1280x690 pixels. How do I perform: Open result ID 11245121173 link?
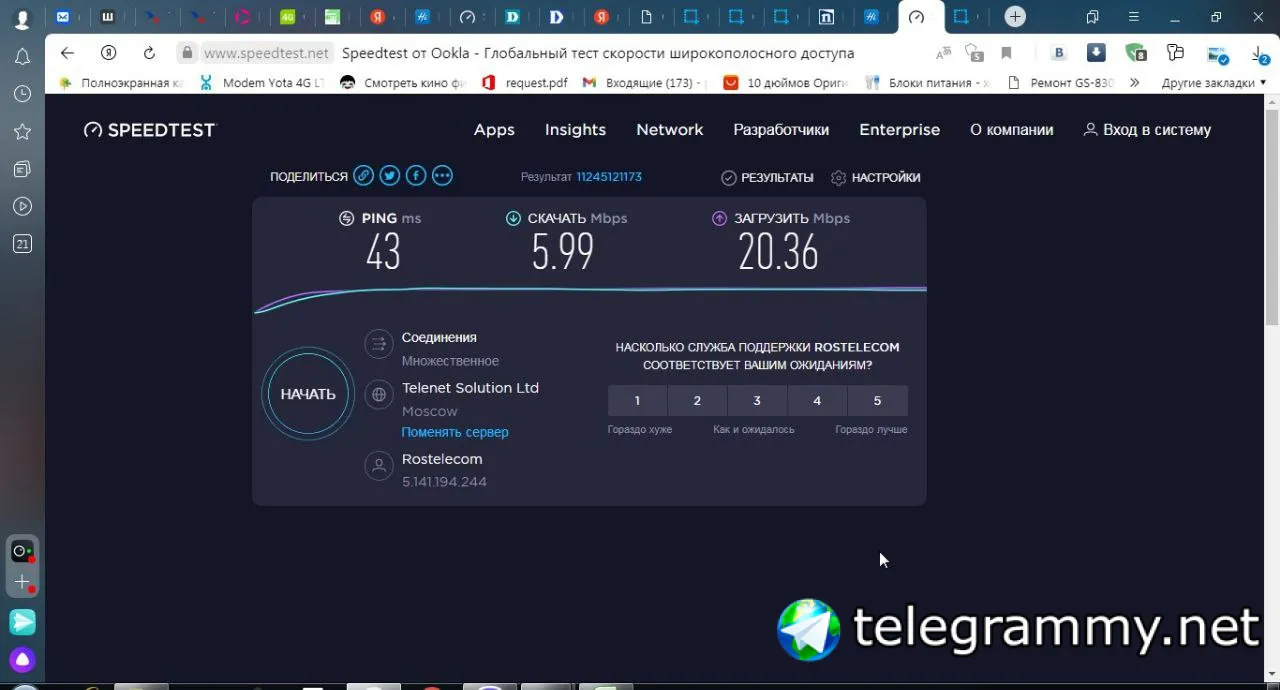609,177
